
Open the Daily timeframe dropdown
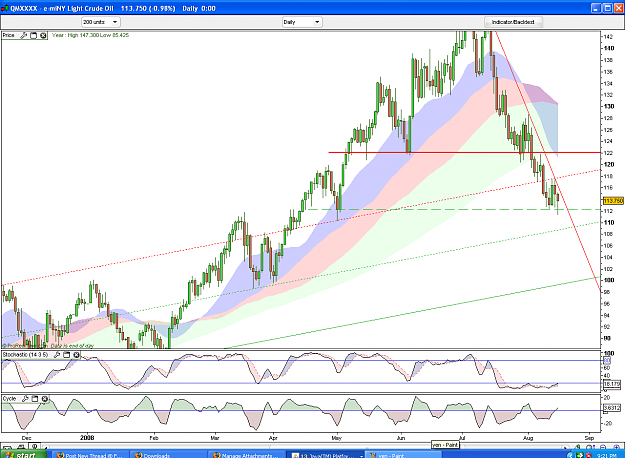(302, 22)
